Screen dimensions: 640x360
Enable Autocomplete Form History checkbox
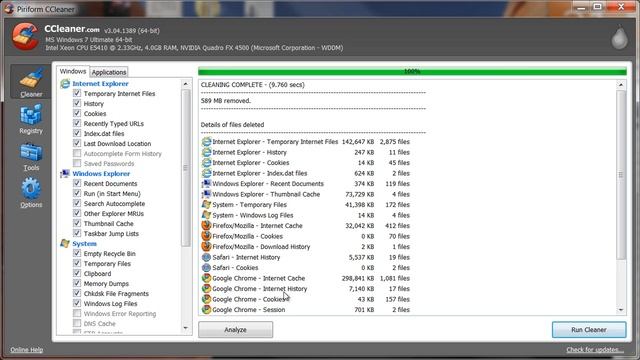click(77, 153)
